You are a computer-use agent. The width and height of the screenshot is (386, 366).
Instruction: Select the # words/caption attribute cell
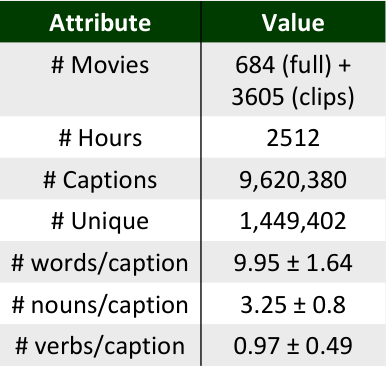[x=100, y=262]
